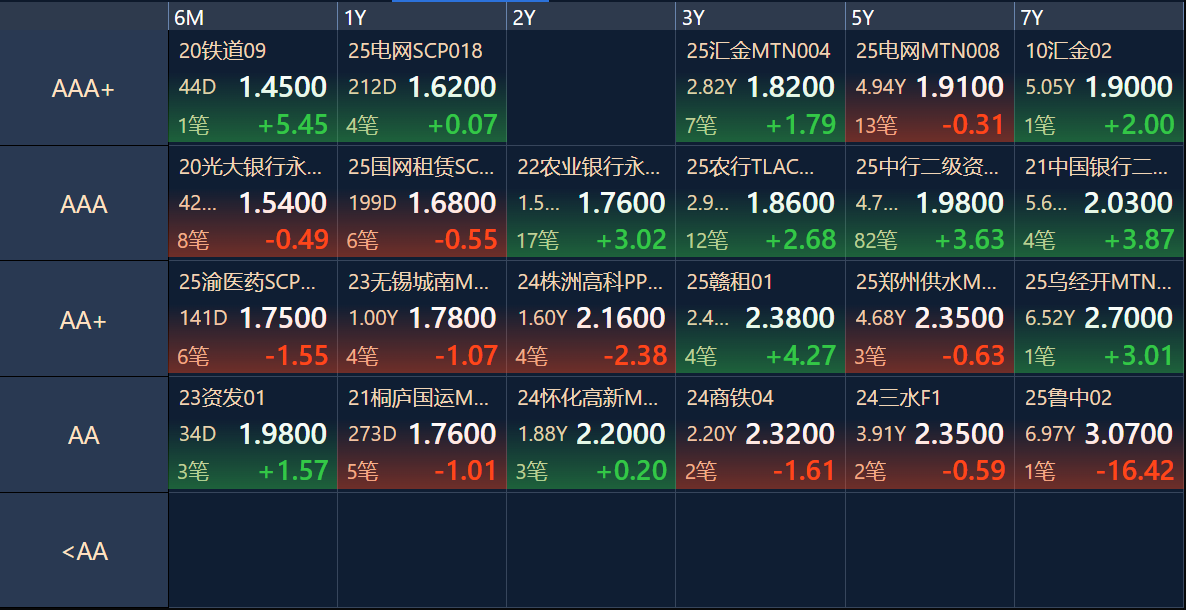Image resolution: width=1186 pixels, height=610 pixels.
Task: Select the 25电网MTN008 cell showing -0.31
Action: point(930,87)
